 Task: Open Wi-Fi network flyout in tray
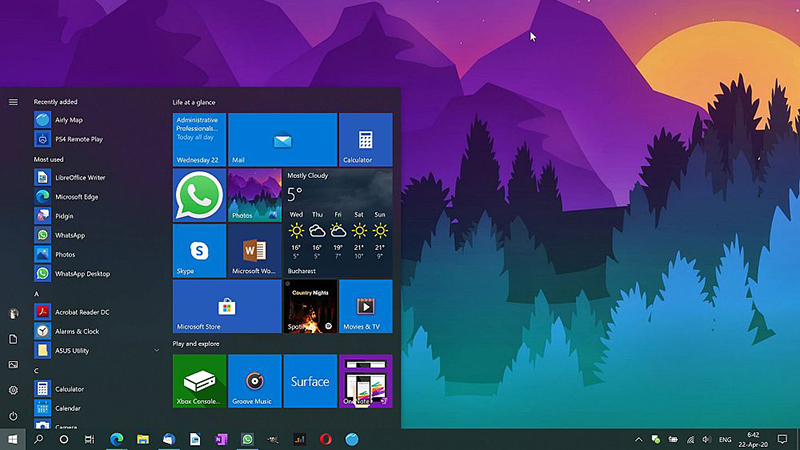tap(690, 439)
